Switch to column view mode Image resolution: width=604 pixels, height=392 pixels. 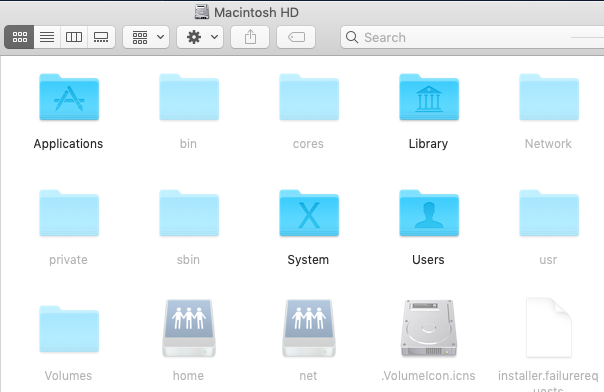74,37
